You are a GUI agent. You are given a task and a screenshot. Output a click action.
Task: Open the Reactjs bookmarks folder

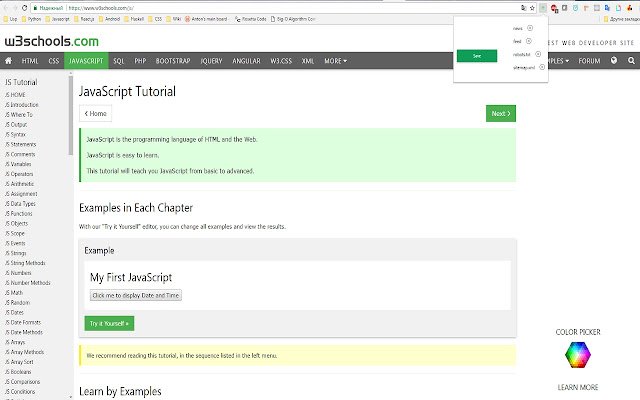(84, 19)
